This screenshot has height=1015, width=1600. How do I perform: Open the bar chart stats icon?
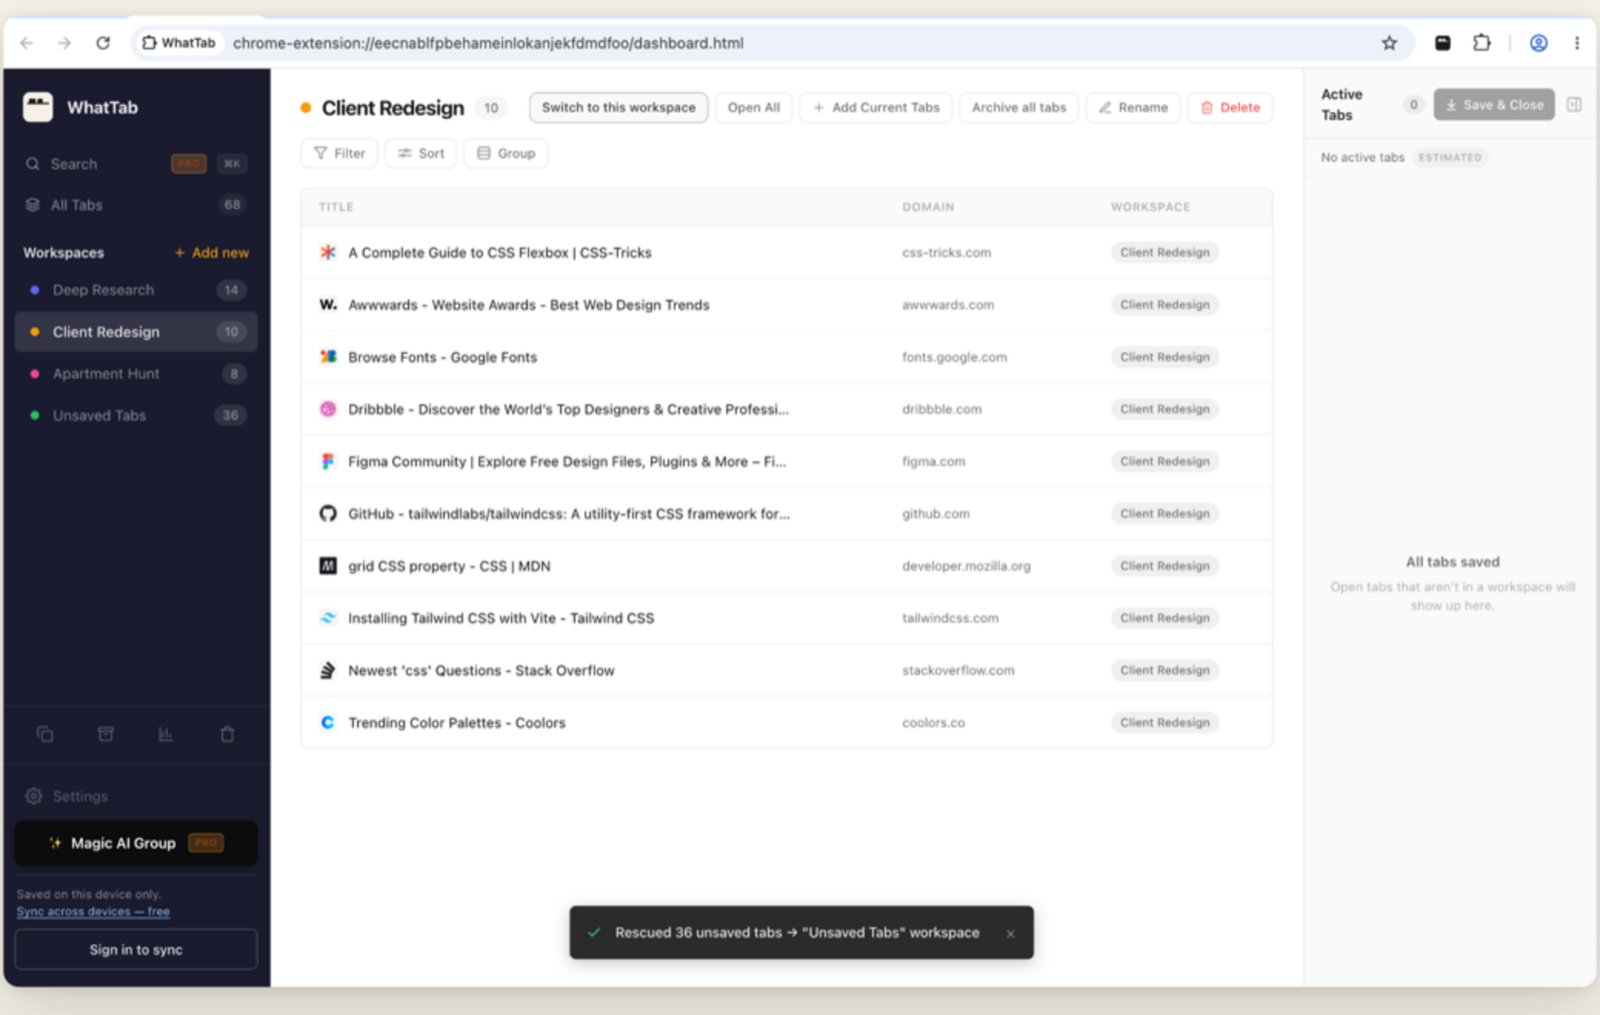pyautogui.click(x=166, y=734)
